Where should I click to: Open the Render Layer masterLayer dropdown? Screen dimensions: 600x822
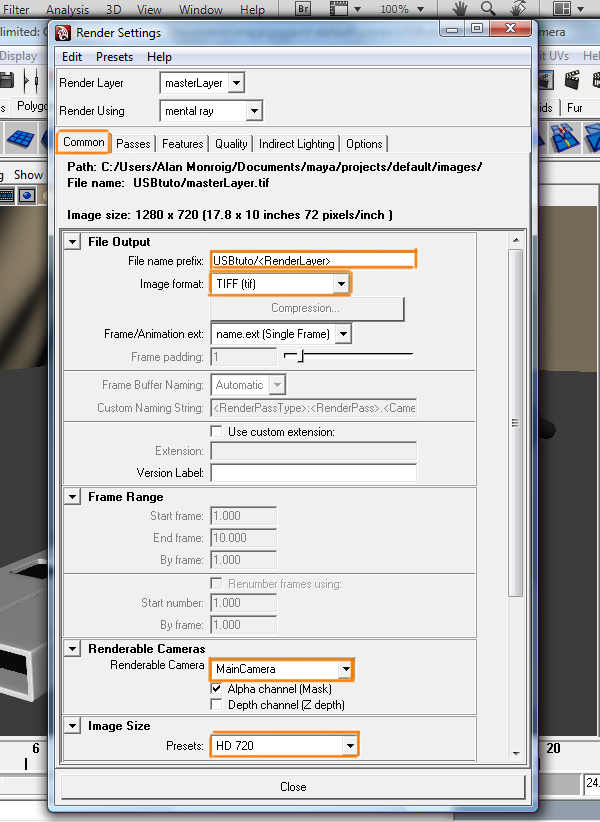(202, 83)
